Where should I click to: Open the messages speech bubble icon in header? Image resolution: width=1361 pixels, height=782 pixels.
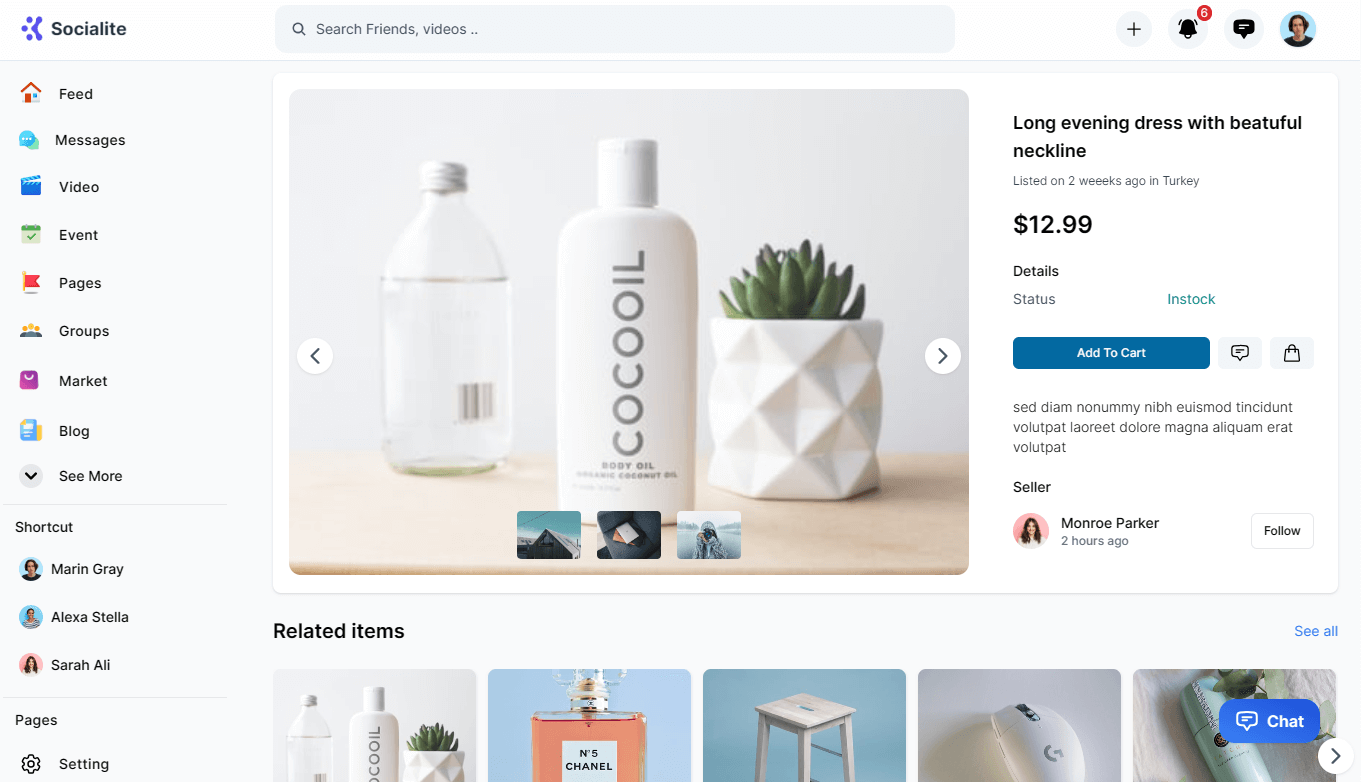(1244, 29)
